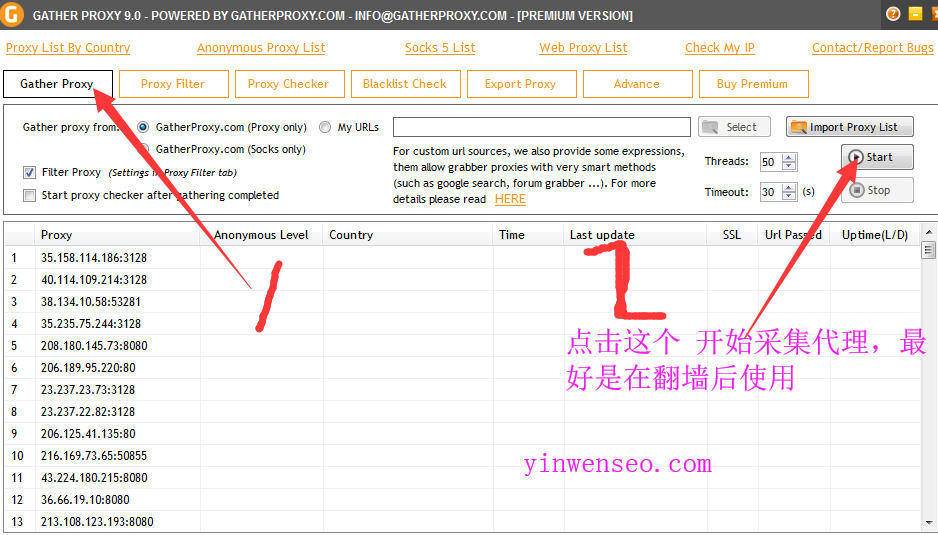Enable Start proxy checker after gathering
The height and width of the screenshot is (535, 938).
pos(29,195)
